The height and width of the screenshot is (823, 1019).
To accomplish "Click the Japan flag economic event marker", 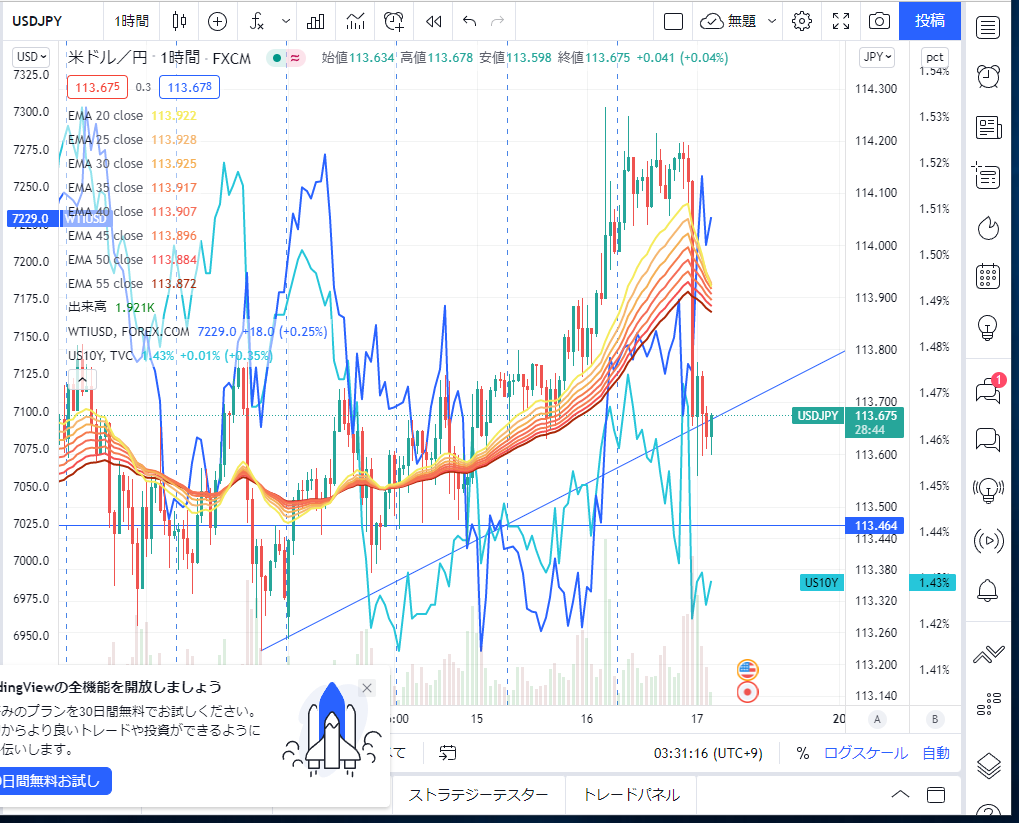I will pos(747,692).
